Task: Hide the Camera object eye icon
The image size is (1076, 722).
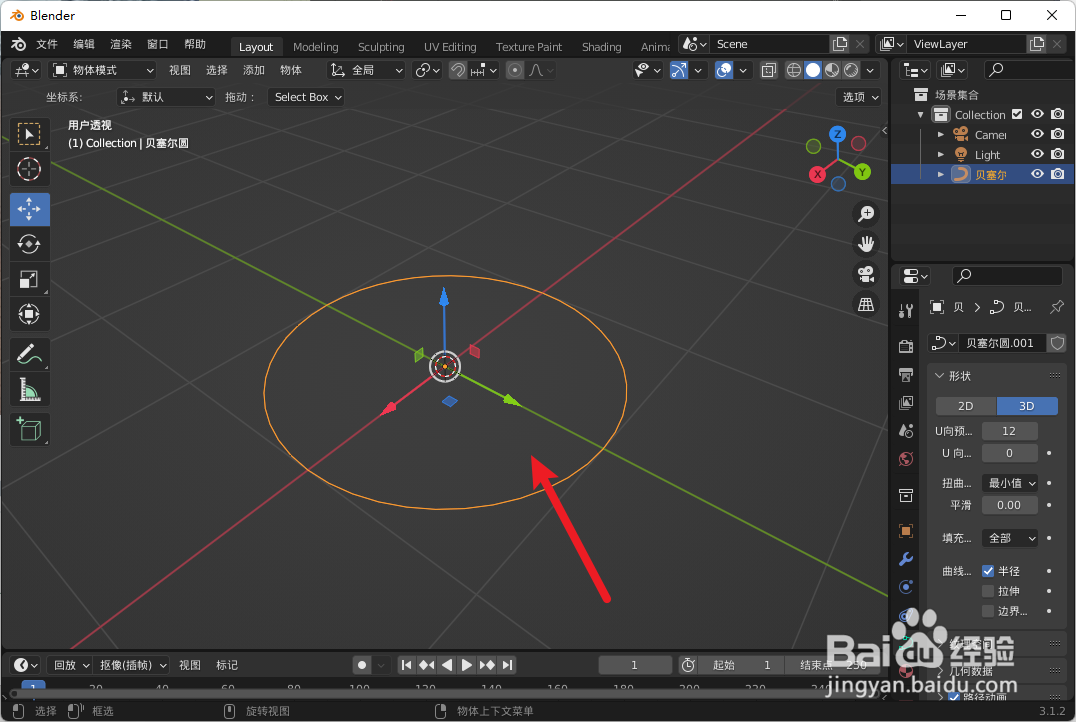Action: pyautogui.click(x=1038, y=134)
